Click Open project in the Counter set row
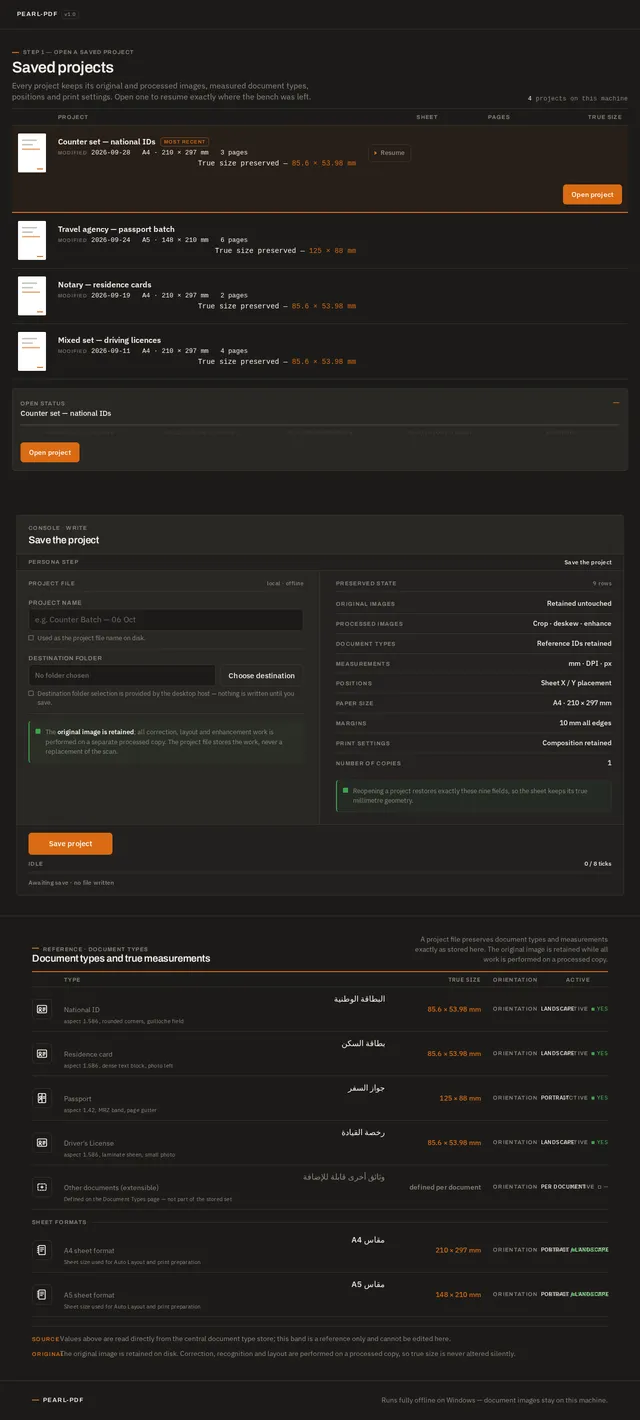This screenshot has width=640, height=1420. coord(592,195)
